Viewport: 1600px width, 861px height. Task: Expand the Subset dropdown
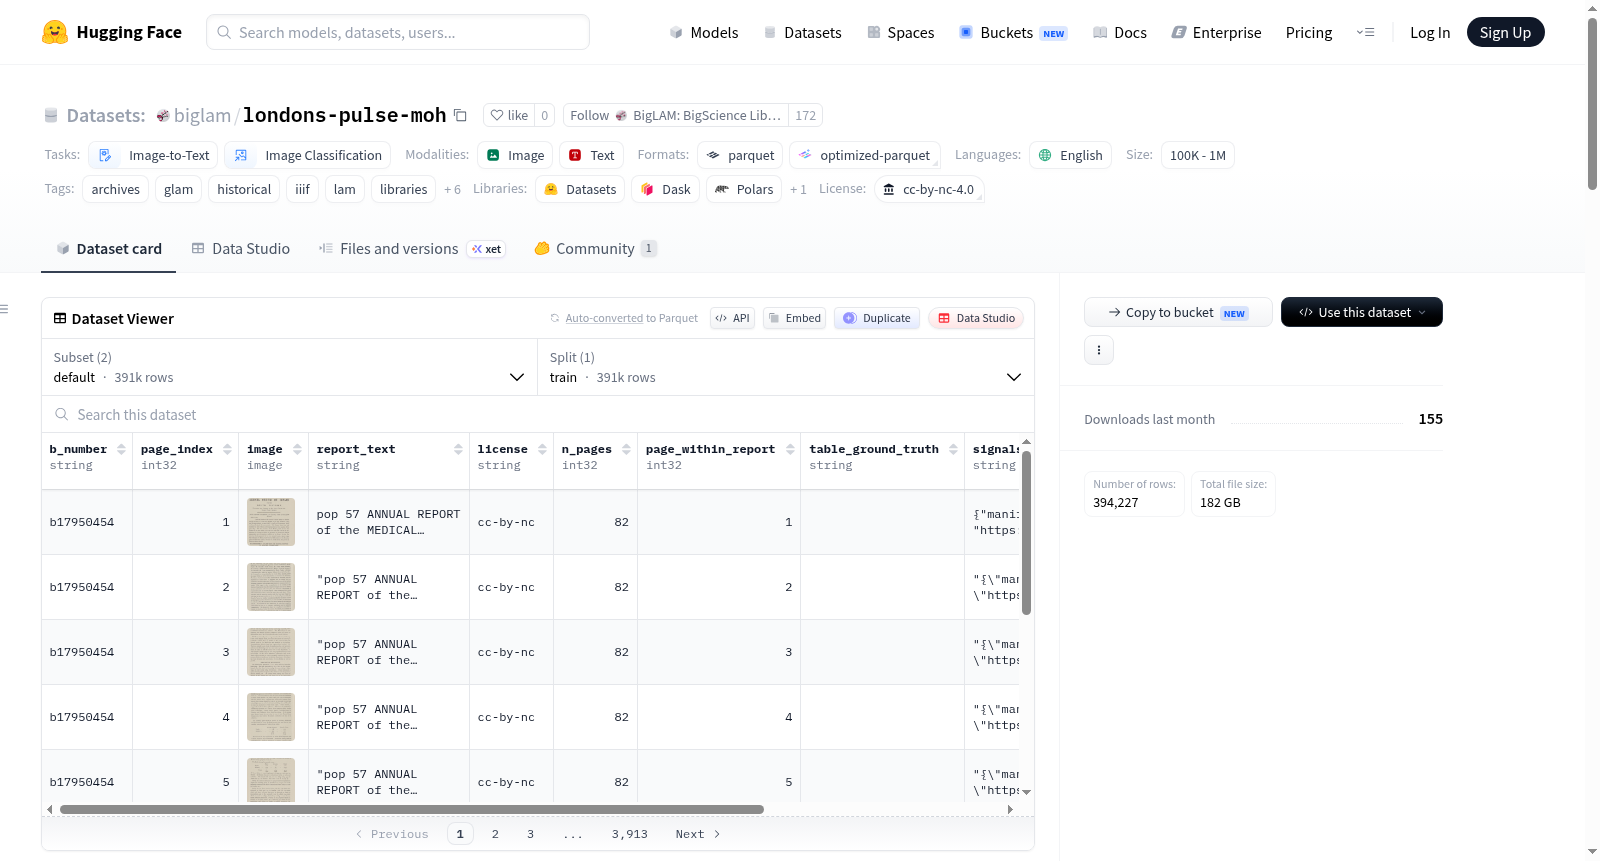[x=290, y=367]
